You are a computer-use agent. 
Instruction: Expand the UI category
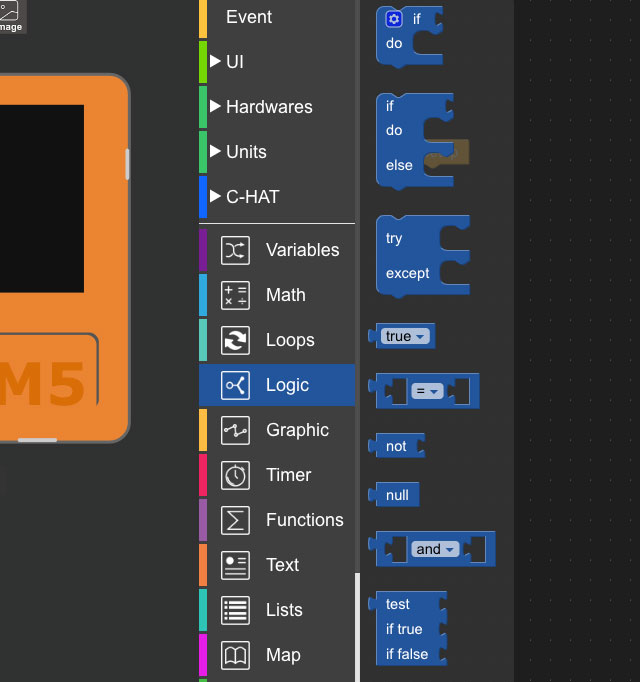coord(216,62)
